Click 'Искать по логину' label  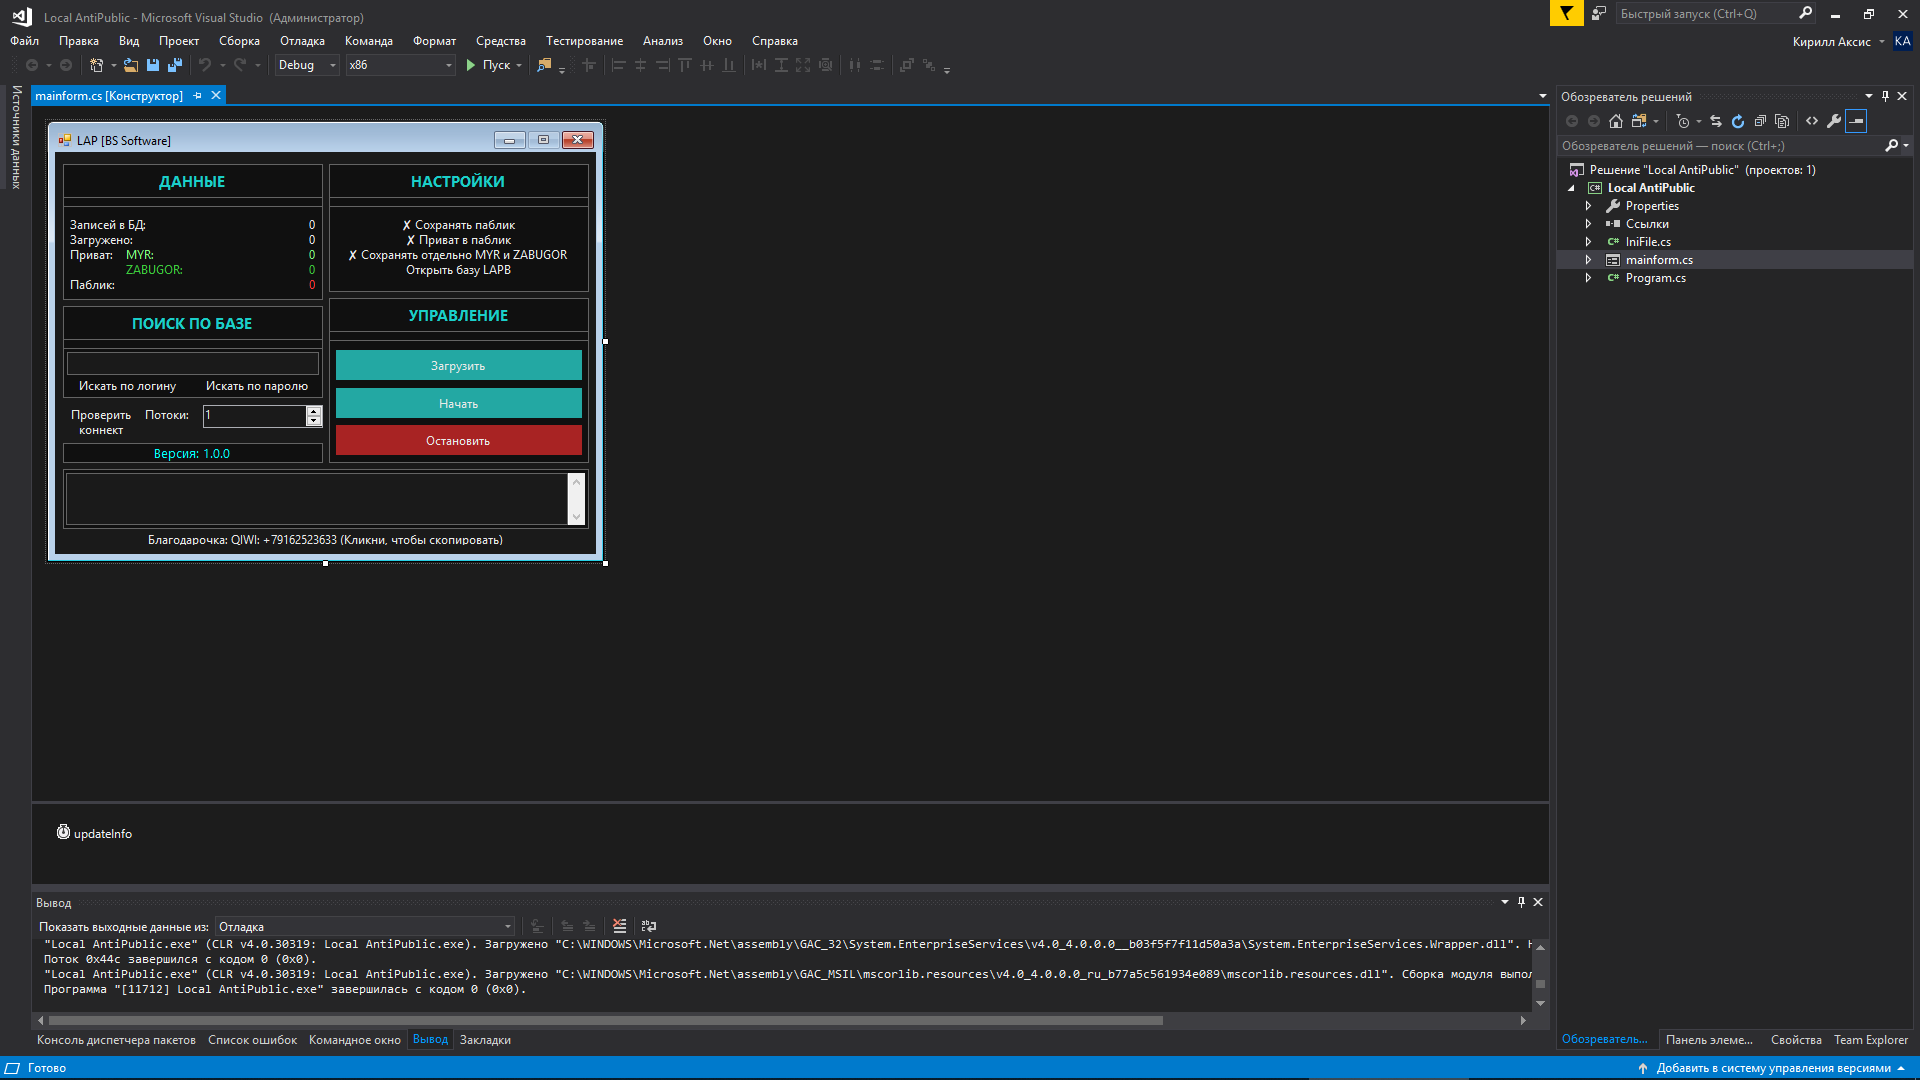[127, 386]
